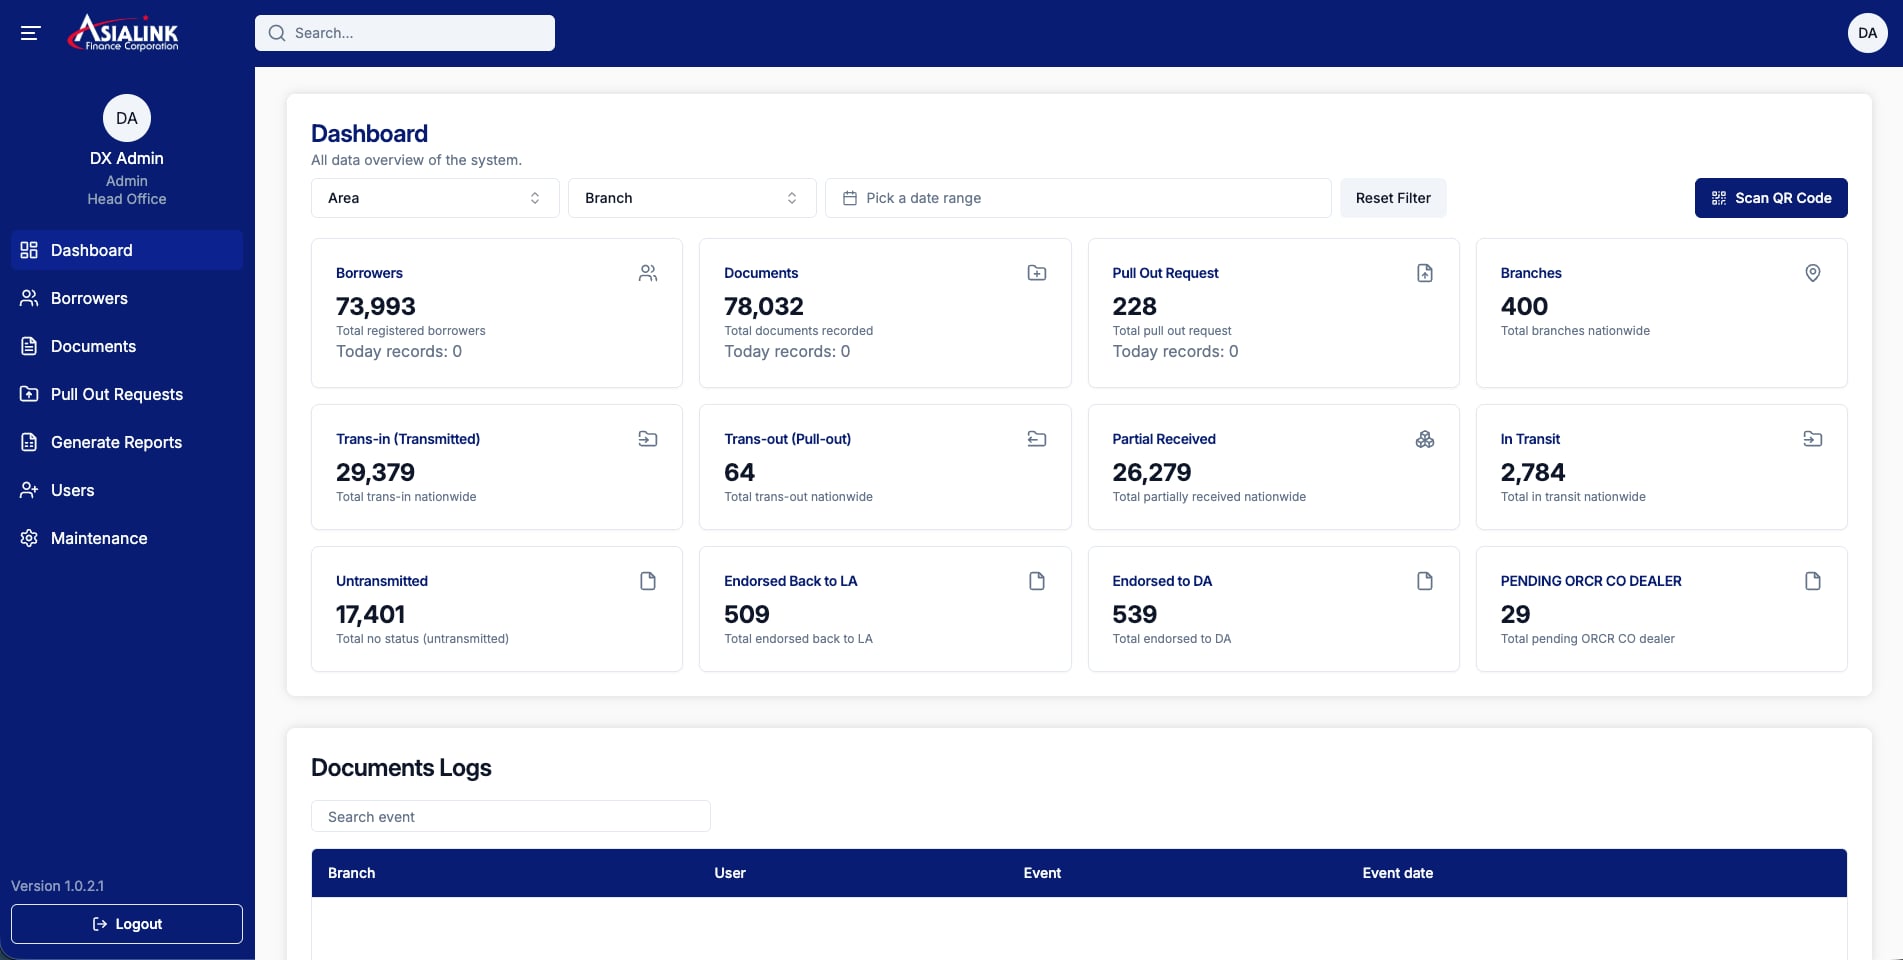Image resolution: width=1903 pixels, height=960 pixels.
Task: Click the Documents card folder-plus icon
Action: pos(1037,273)
